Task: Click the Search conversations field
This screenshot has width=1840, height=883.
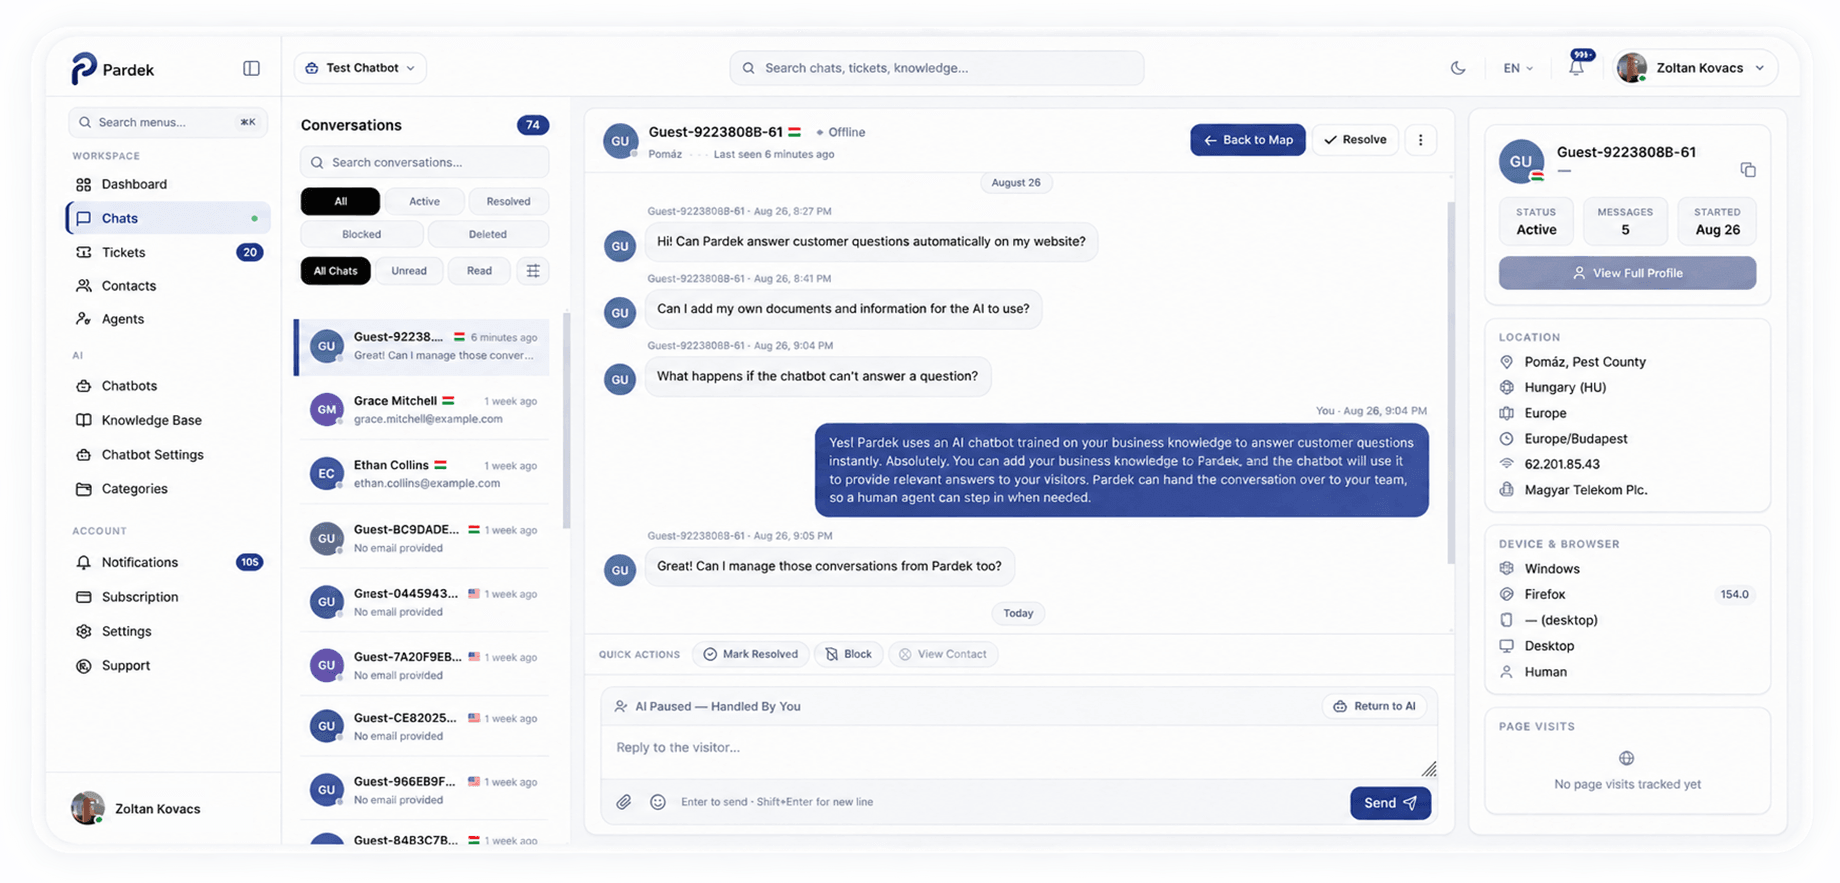Action: (x=425, y=162)
